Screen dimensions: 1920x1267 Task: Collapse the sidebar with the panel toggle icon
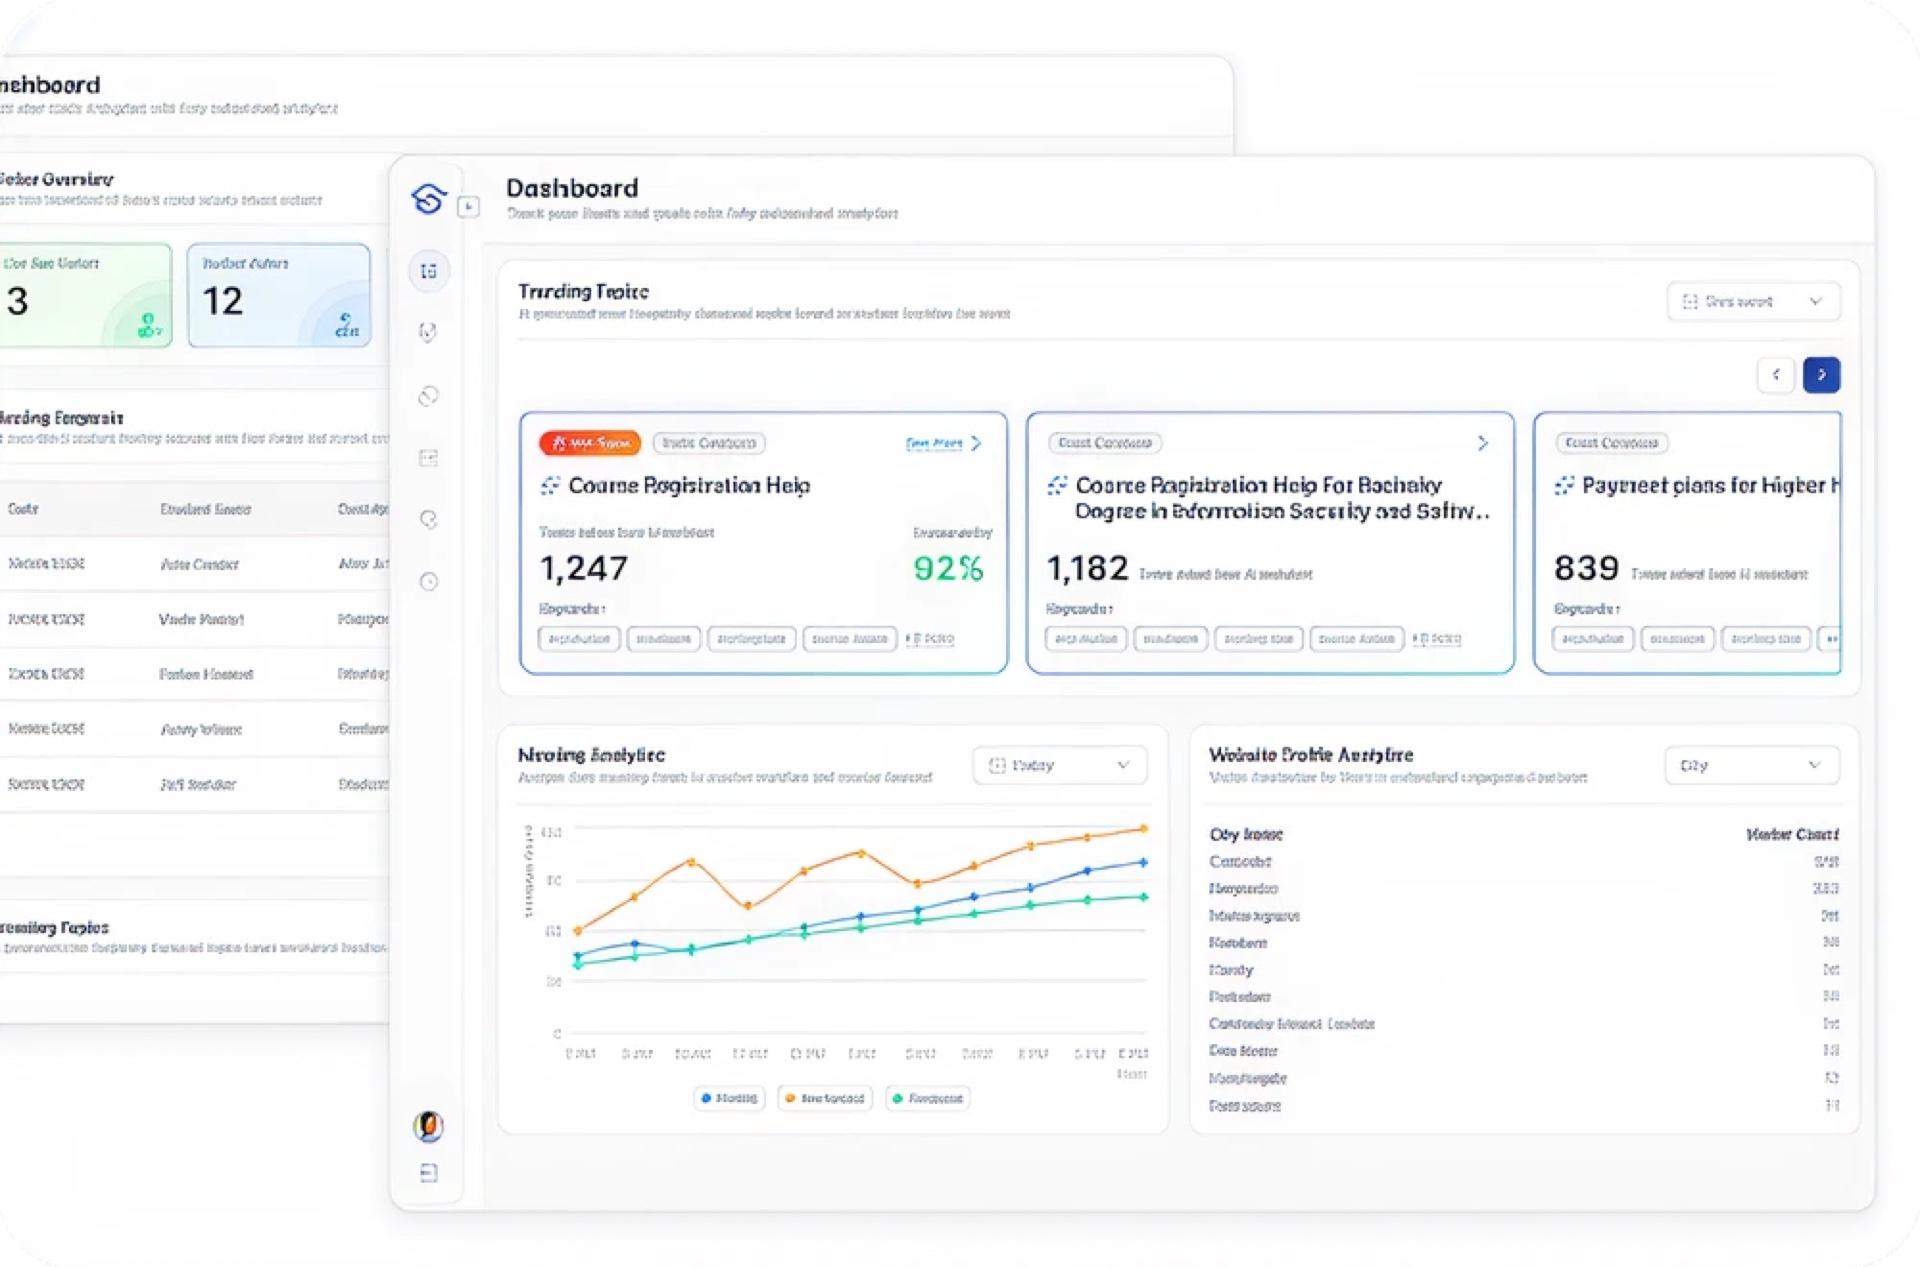(468, 207)
